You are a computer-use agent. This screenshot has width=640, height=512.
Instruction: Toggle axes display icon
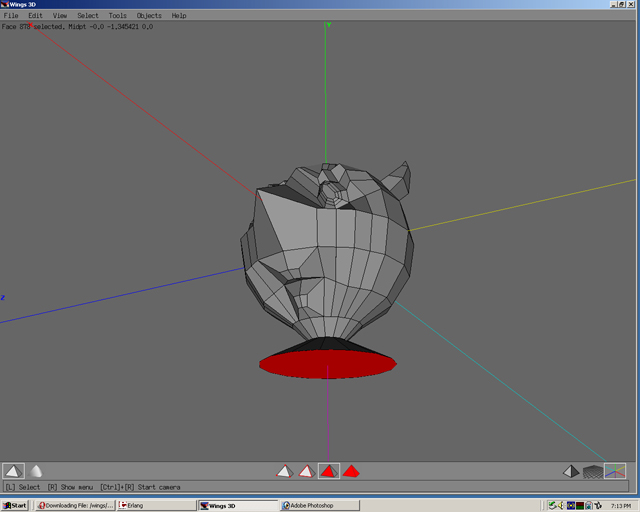(x=615, y=471)
